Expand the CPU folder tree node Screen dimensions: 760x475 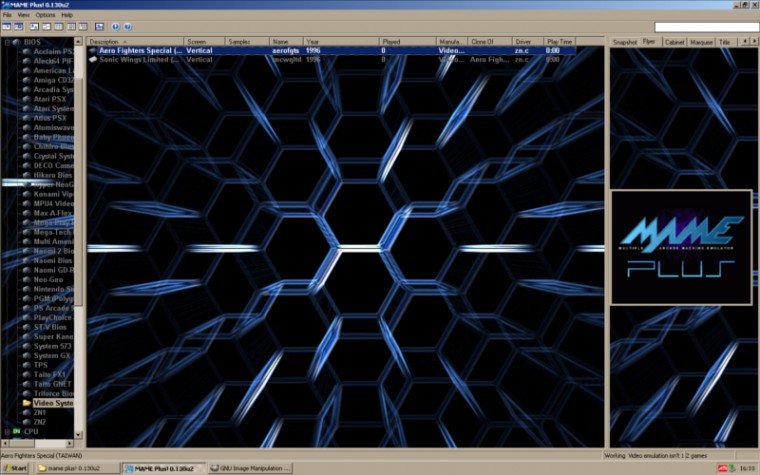pyautogui.click(x=7, y=431)
